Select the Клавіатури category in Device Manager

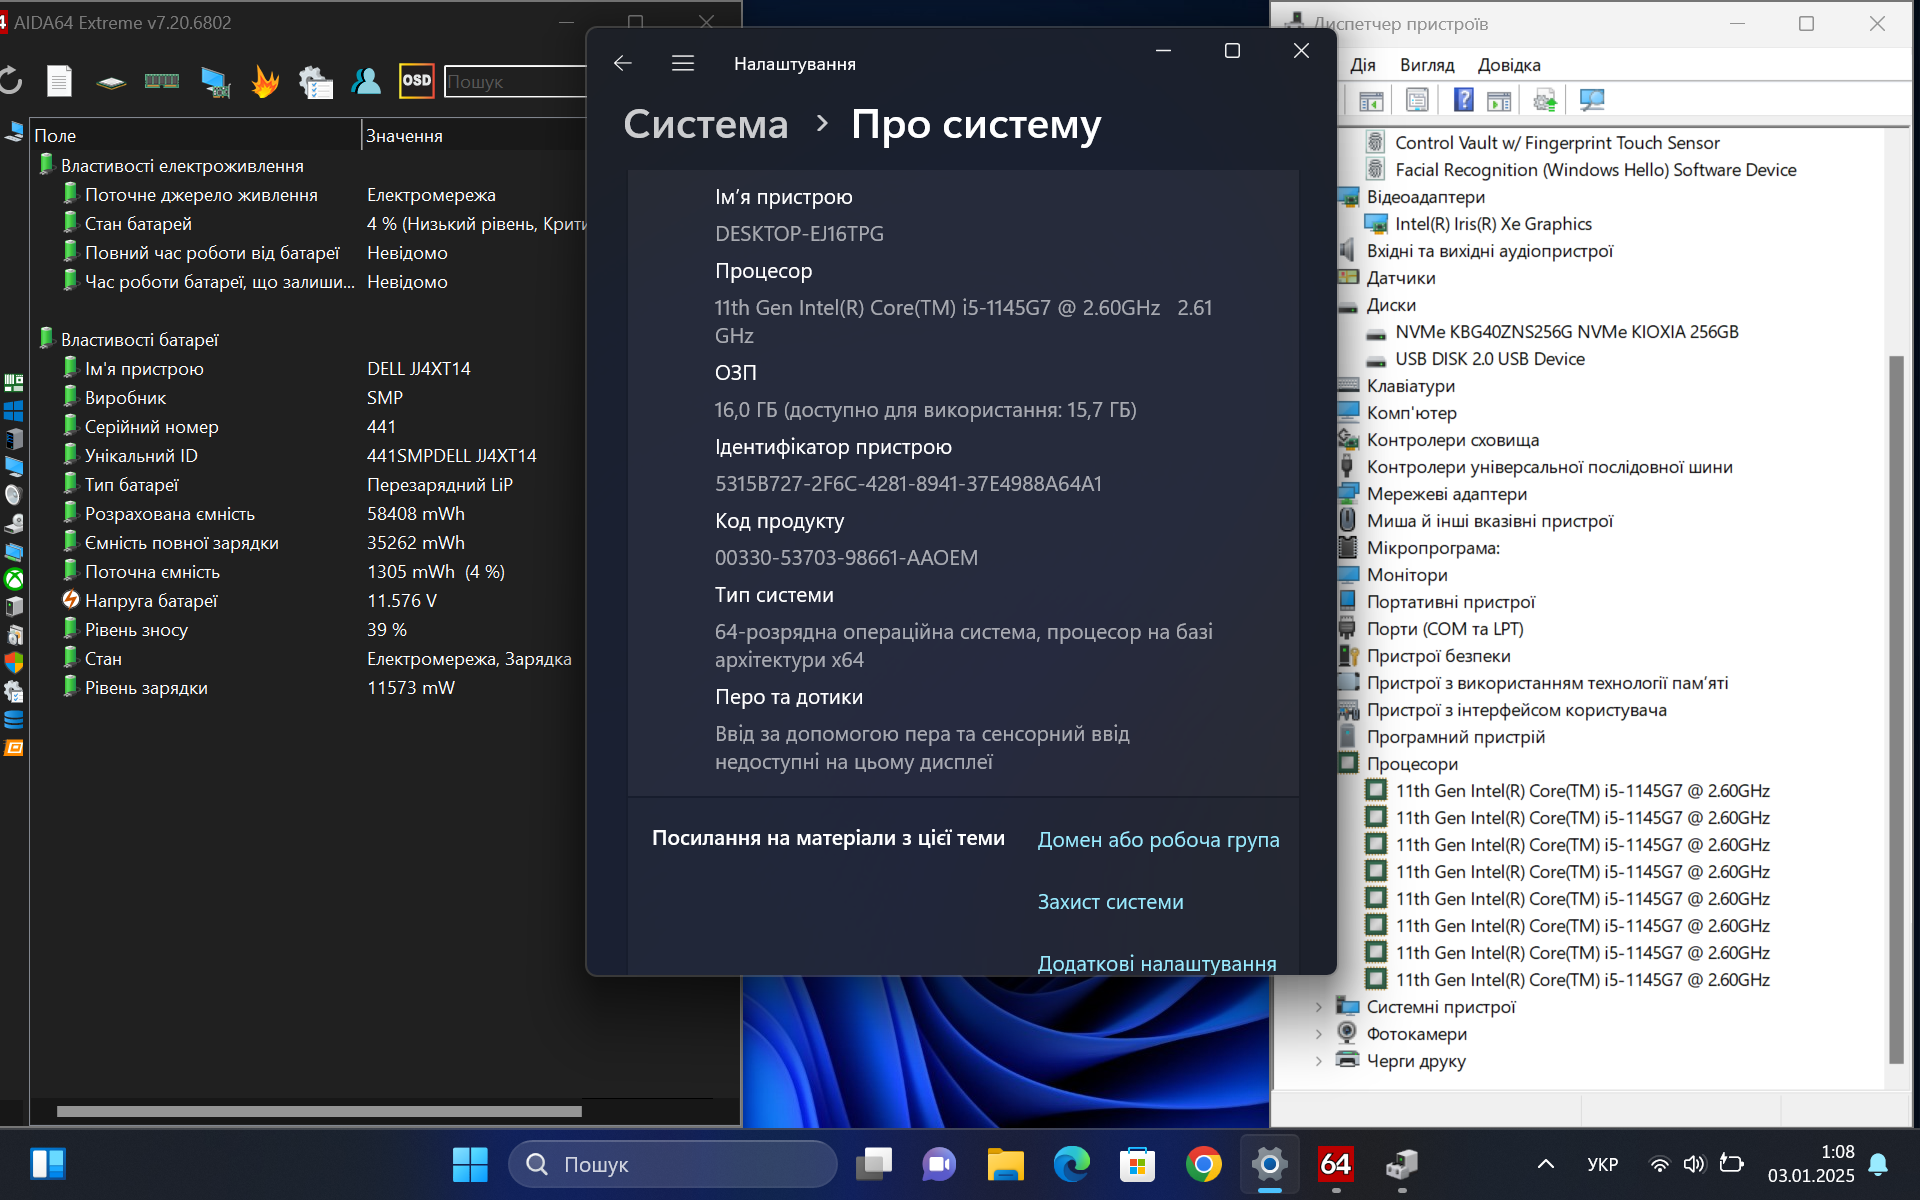1410,386
